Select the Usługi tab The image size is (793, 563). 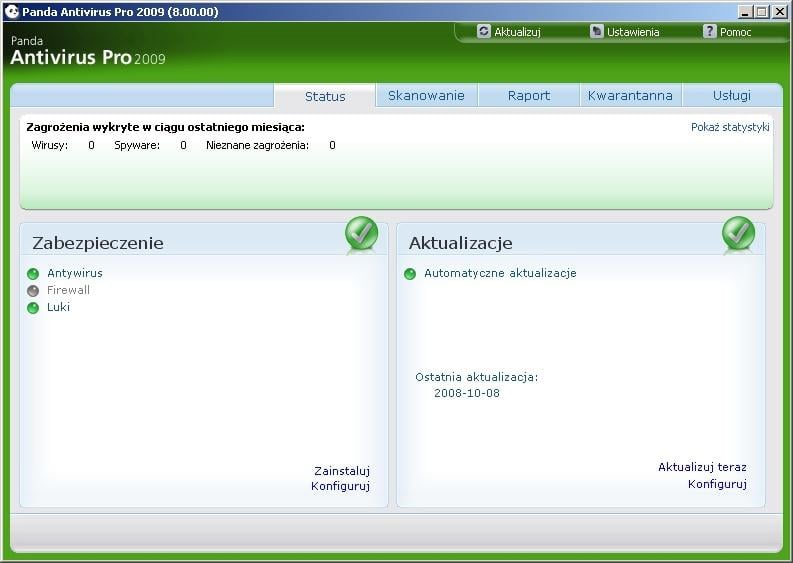pyautogui.click(x=732, y=96)
